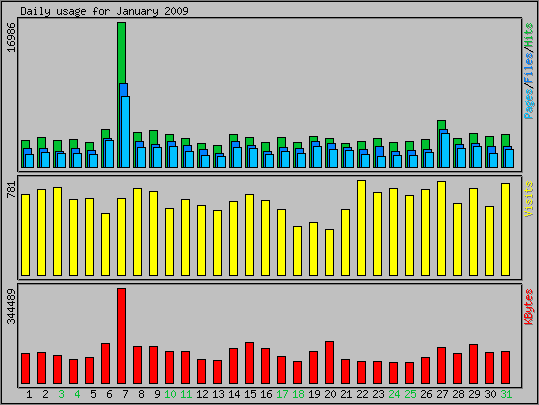This screenshot has height=405, width=539.
Task: Select day 2 label on the axis
Action: pos(45,394)
